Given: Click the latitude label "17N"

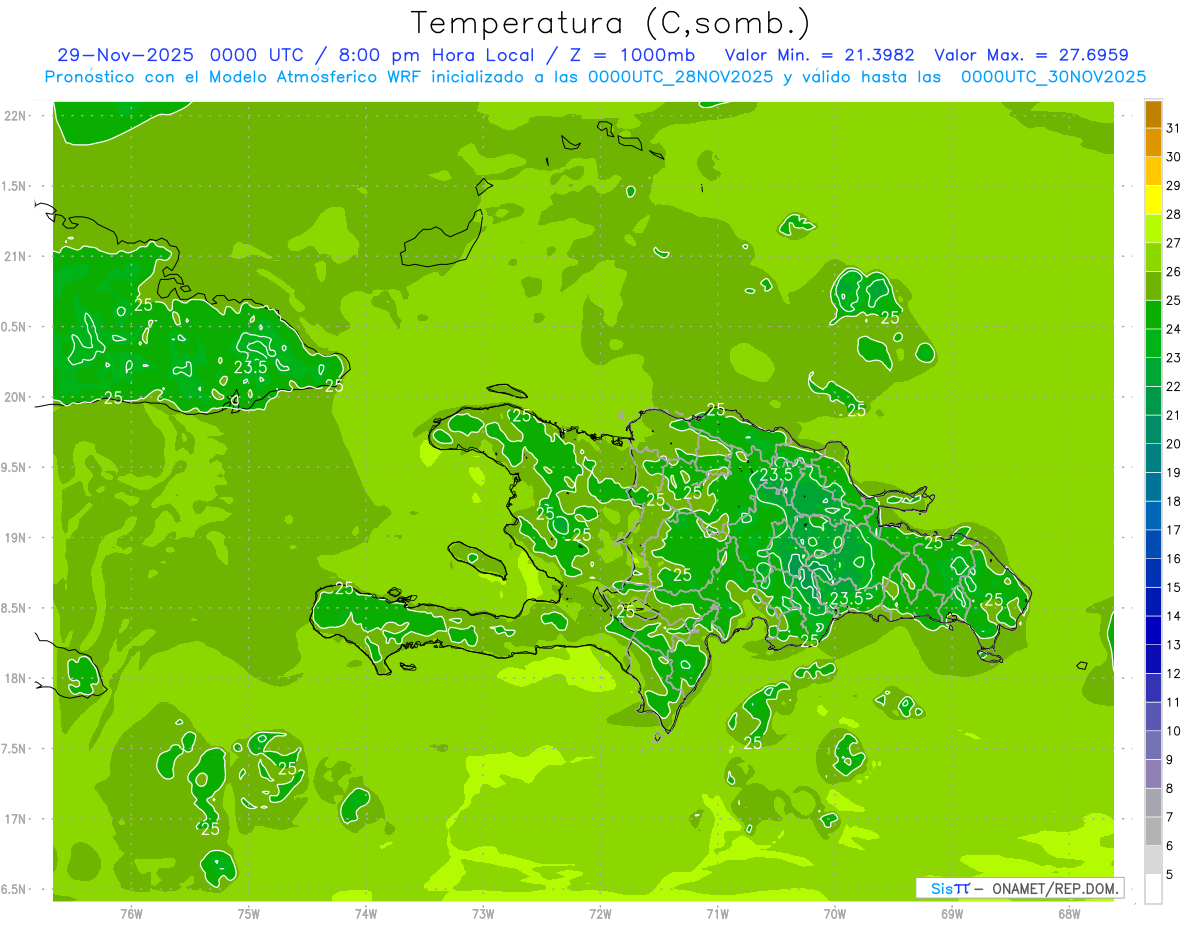Looking at the screenshot, I should pyautogui.click(x=16, y=820).
